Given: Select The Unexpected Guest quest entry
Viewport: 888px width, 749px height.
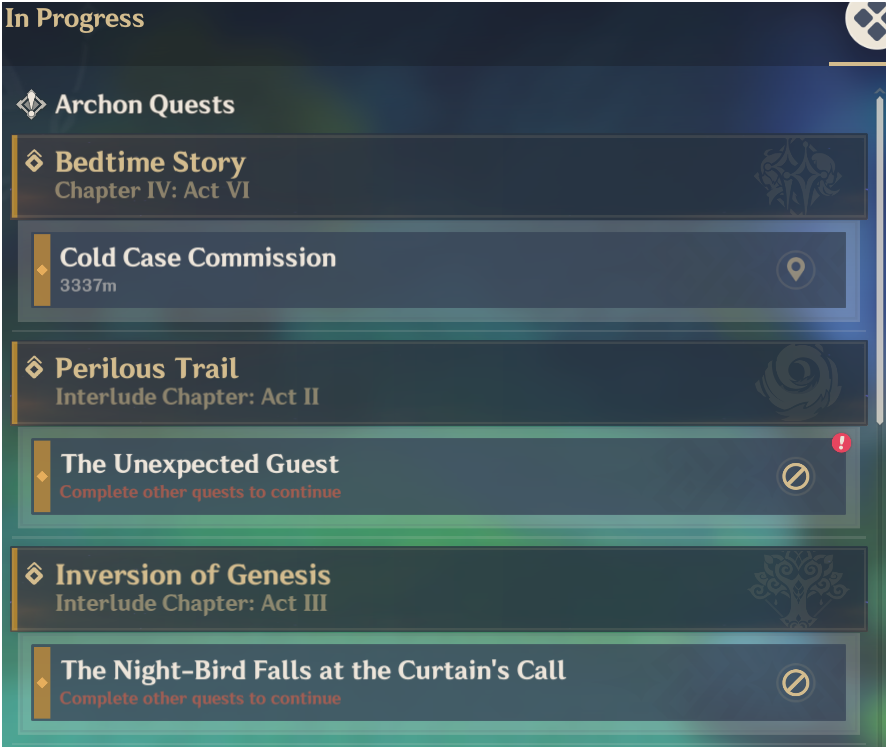Looking at the screenshot, I should [x=439, y=477].
